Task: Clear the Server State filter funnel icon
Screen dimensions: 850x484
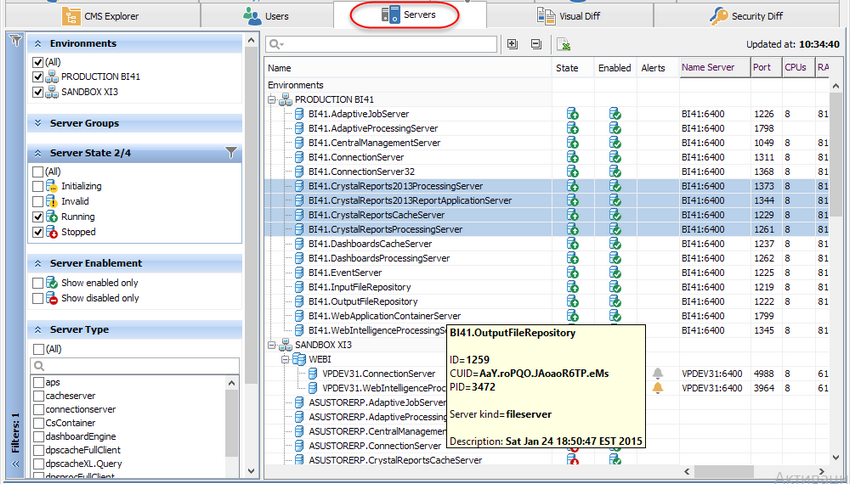Action: tap(231, 153)
